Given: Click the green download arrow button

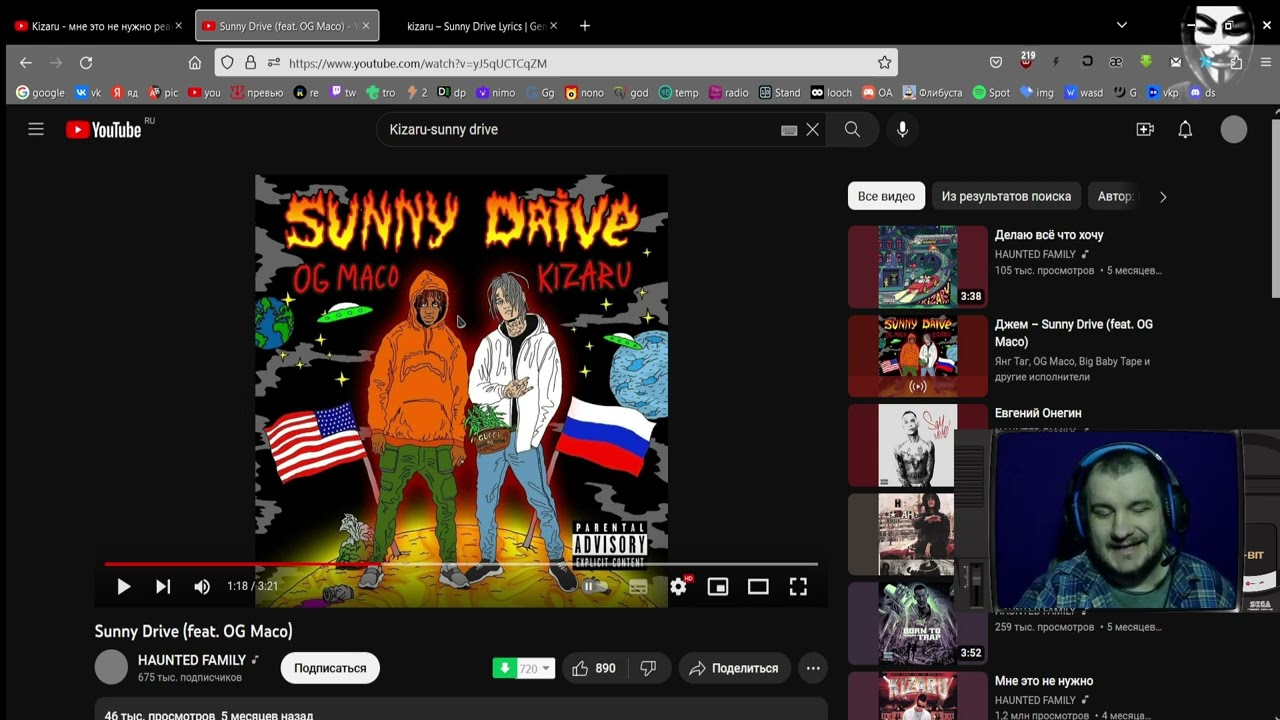Looking at the screenshot, I should click(505, 668).
